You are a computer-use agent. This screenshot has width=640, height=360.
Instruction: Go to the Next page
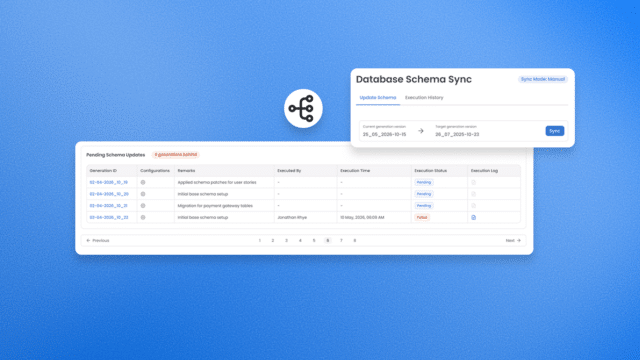[513, 240]
